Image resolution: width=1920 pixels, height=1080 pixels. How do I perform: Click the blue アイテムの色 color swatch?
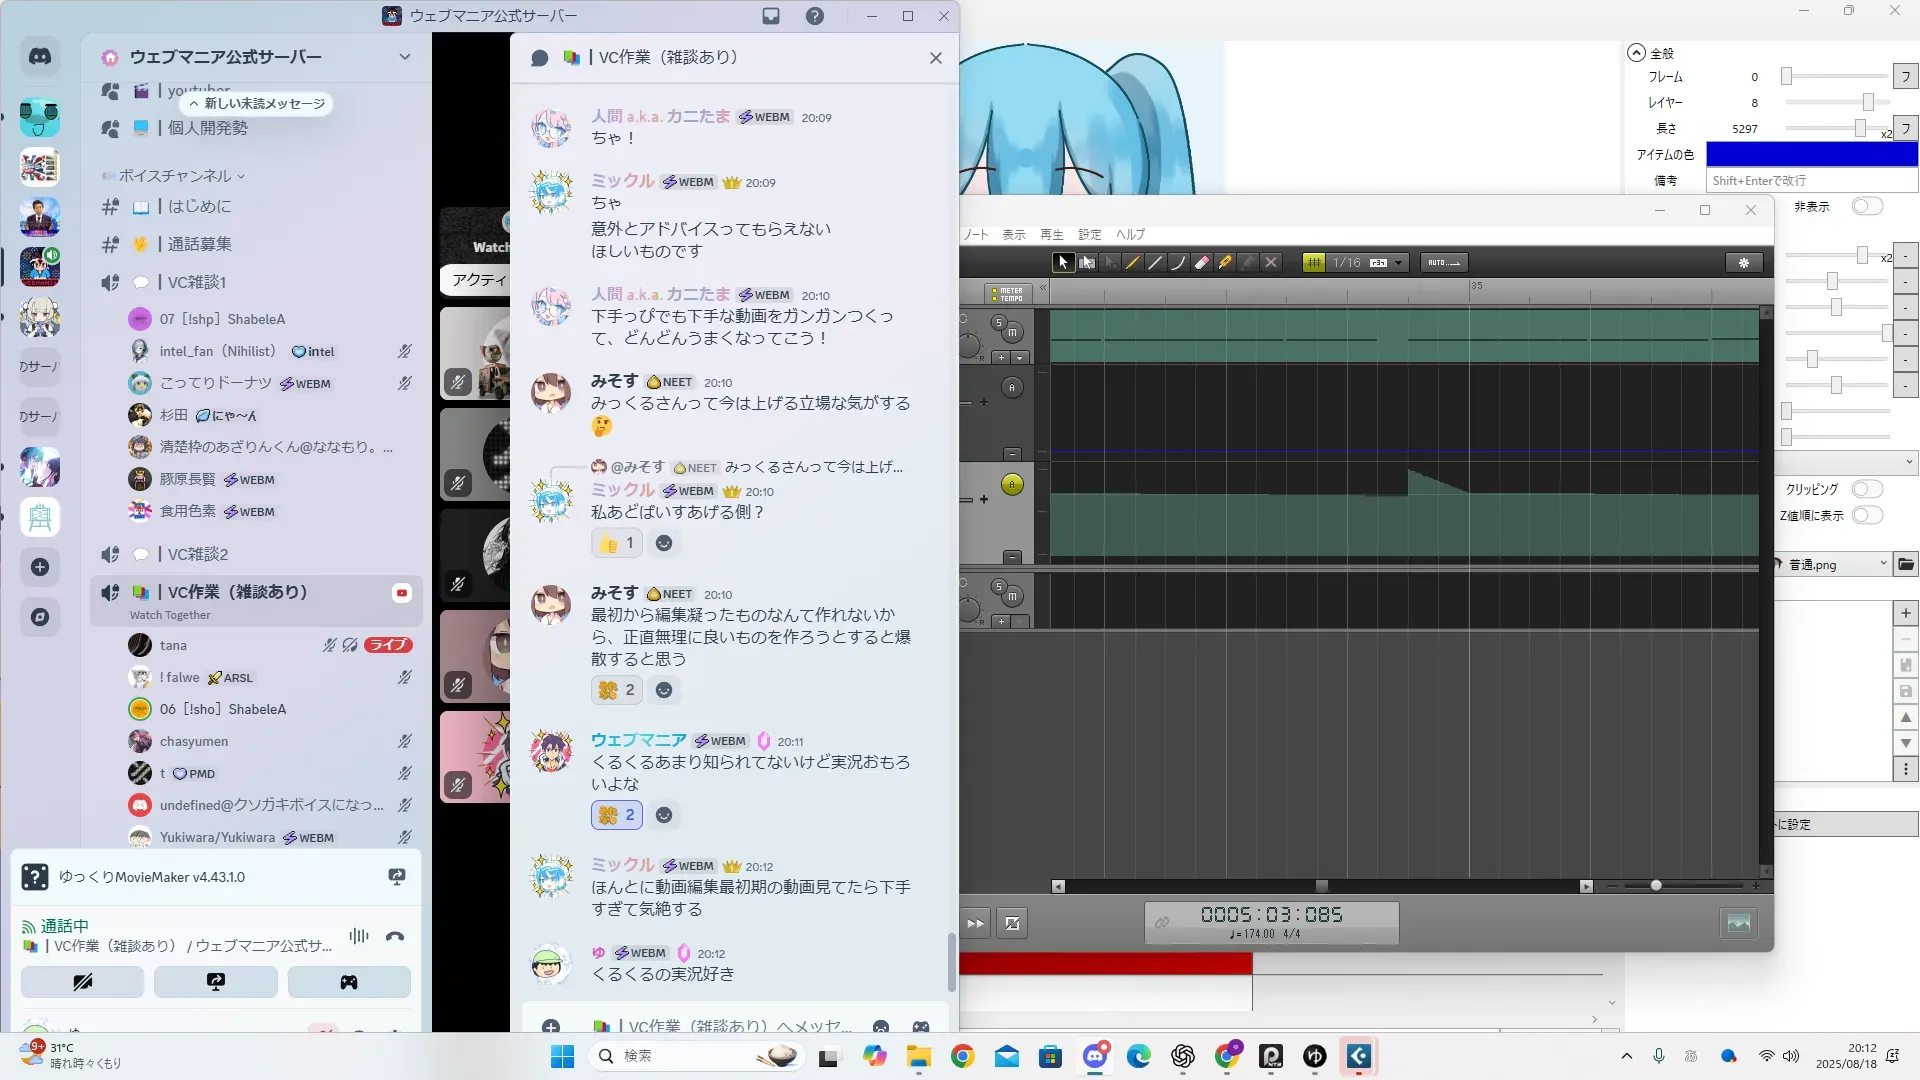click(1811, 154)
